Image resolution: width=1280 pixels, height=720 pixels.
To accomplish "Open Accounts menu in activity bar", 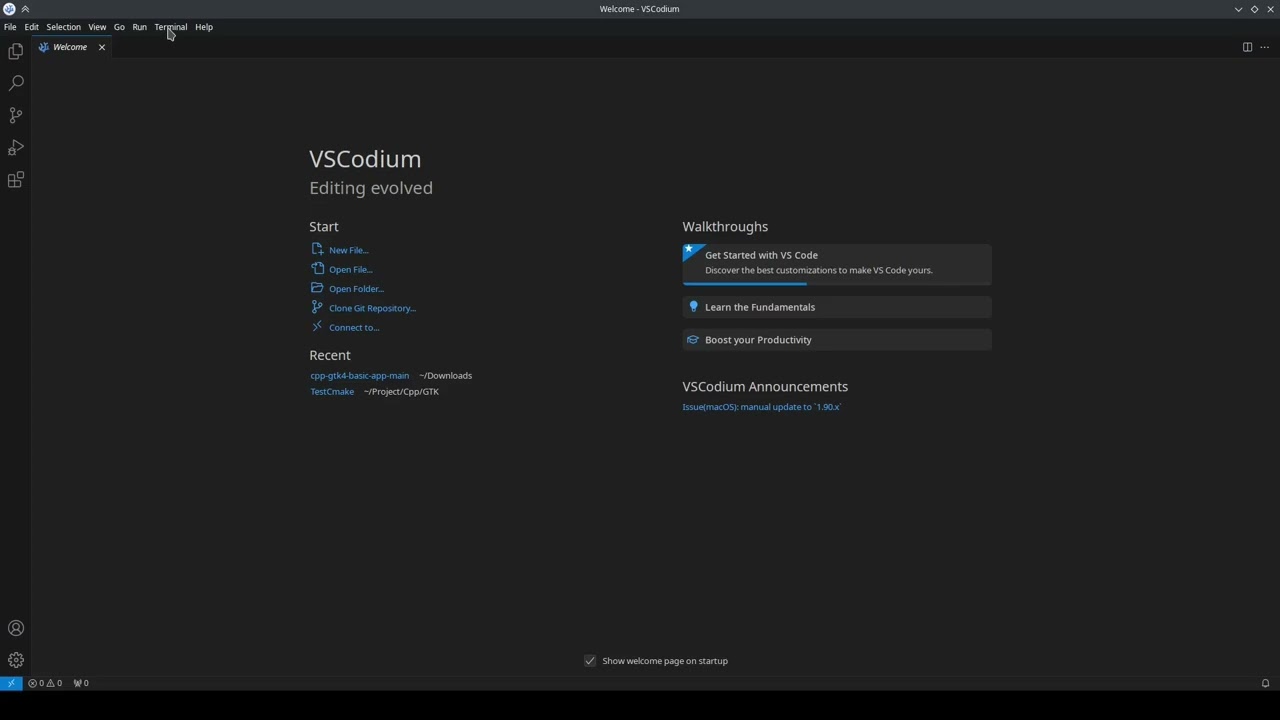I will click(16, 628).
